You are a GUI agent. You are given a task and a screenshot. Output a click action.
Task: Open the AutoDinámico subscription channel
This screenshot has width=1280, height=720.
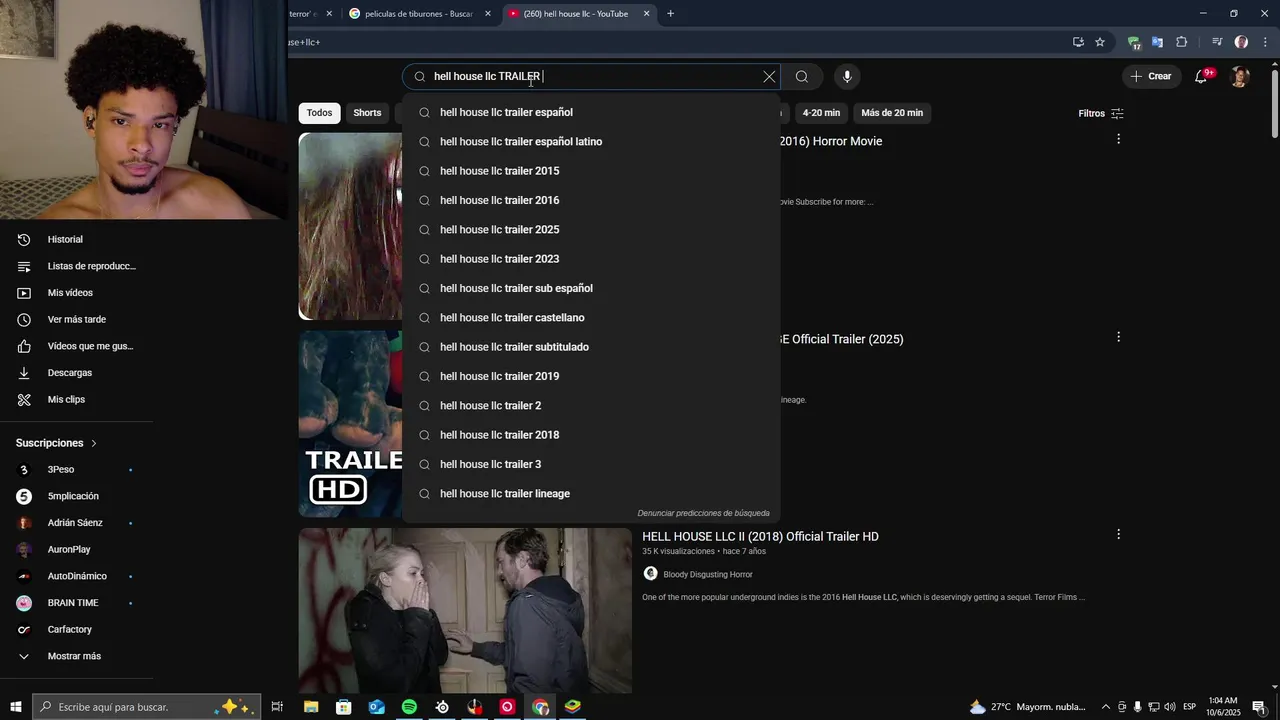click(77, 576)
